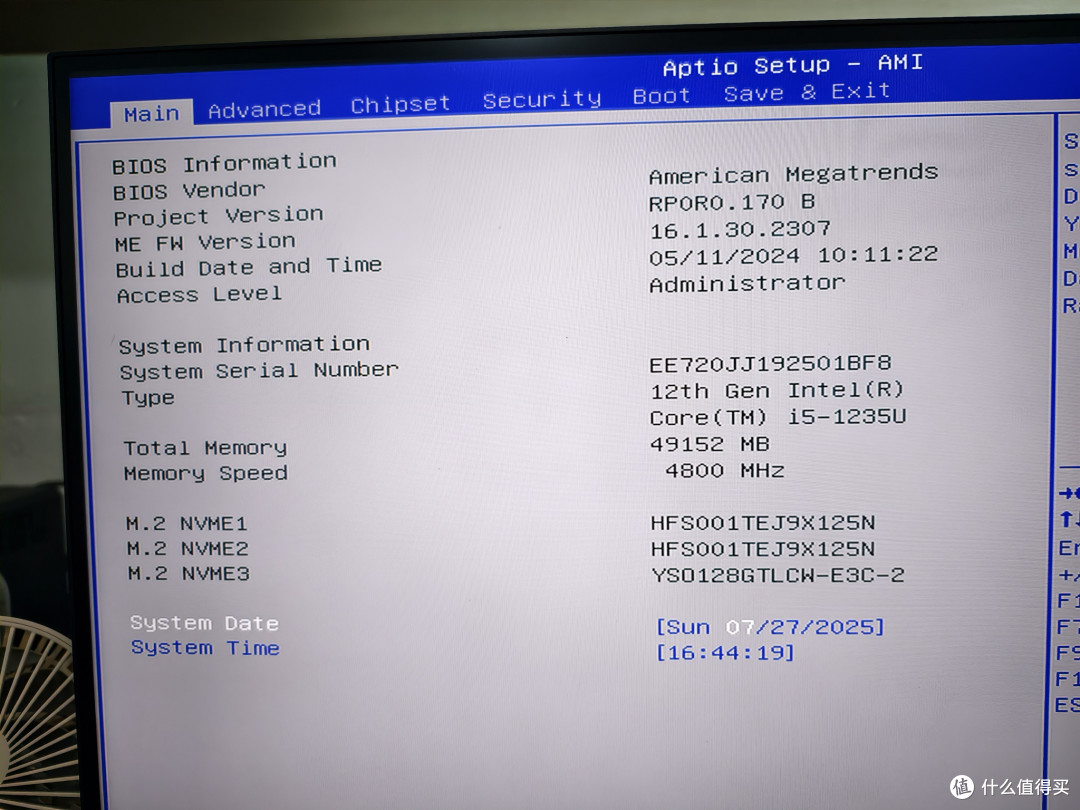Click the 12th Gen Intel(R) text
Image resolution: width=1080 pixels, height=810 pixels.
click(x=777, y=391)
